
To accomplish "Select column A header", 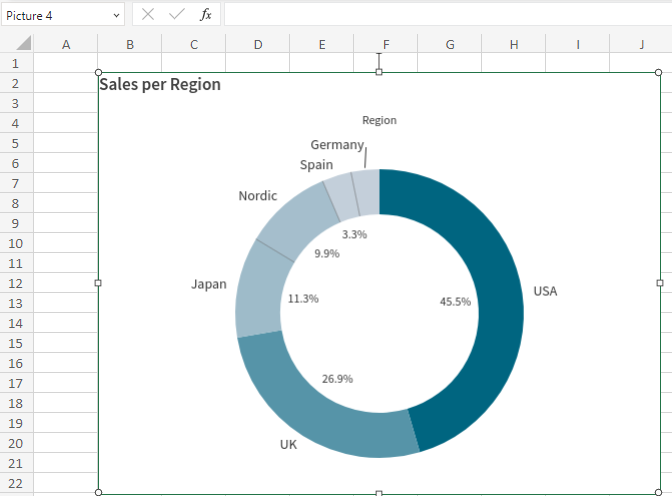I will click(66, 44).
